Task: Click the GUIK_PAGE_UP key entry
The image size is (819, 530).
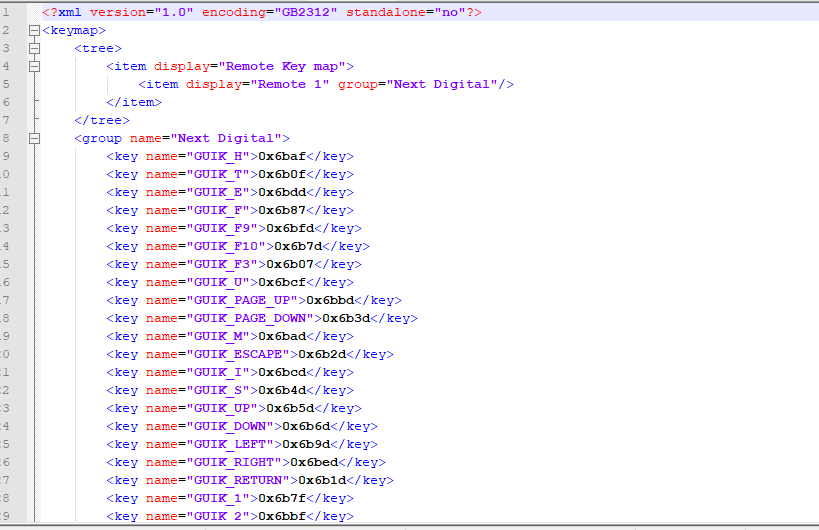Action: (x=254, y=300)
